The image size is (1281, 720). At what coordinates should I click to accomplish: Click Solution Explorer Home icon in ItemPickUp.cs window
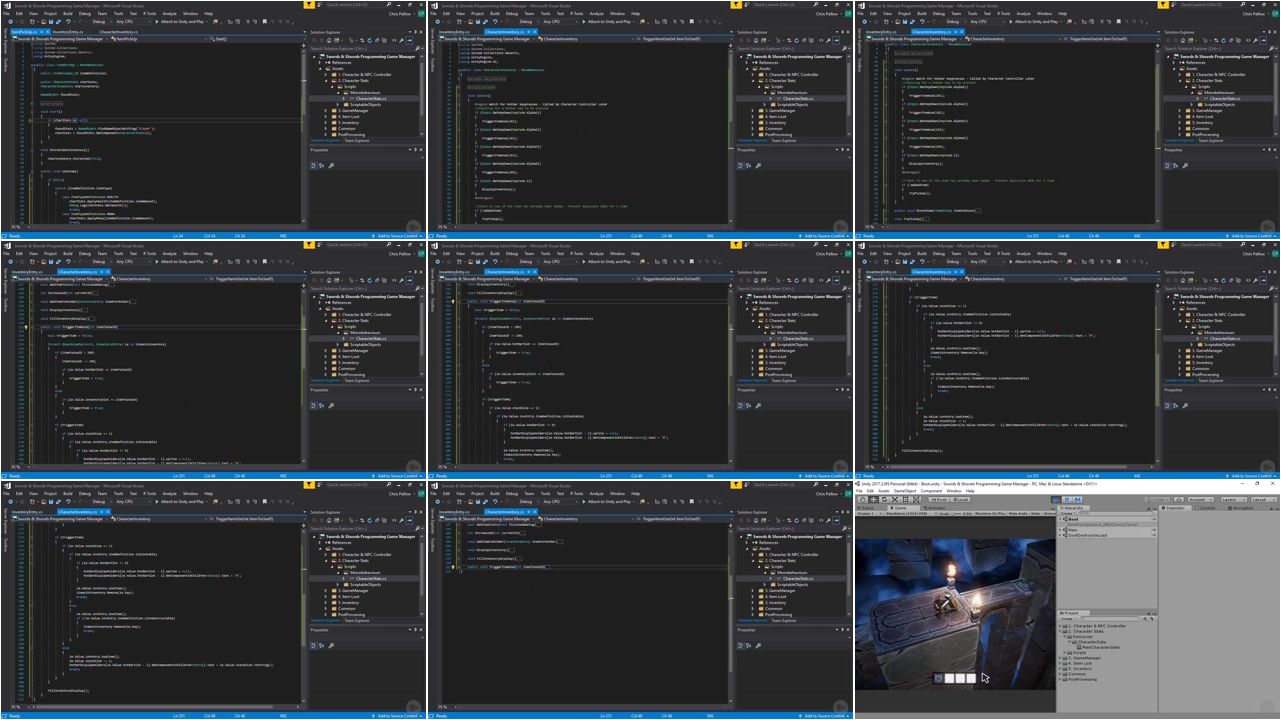(x=328, y=40)
